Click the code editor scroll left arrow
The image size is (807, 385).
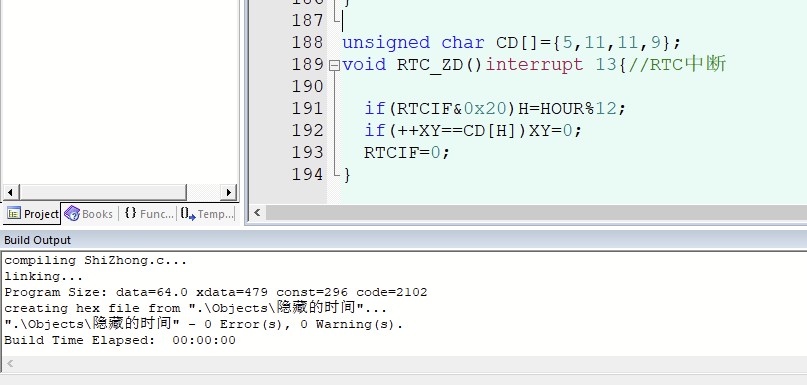point(257,212)
